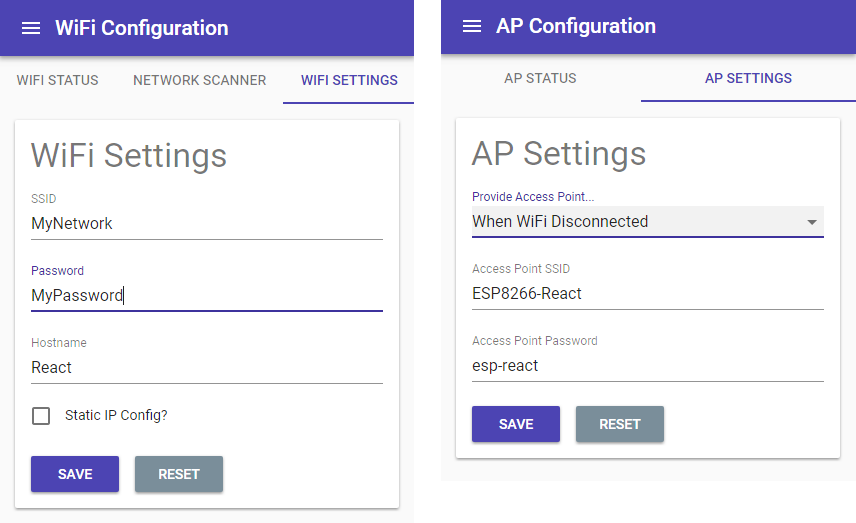Open hamburger menu in WiFi Configuration header
The width and height of the screenshot is (856, 523).
click(31, 28)
